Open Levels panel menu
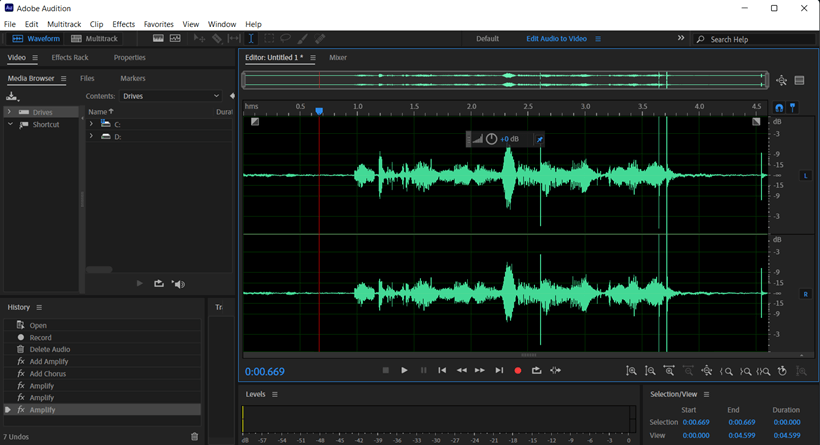Image resolution: width=820 pixels, height=445 pixels. (275, 394)
